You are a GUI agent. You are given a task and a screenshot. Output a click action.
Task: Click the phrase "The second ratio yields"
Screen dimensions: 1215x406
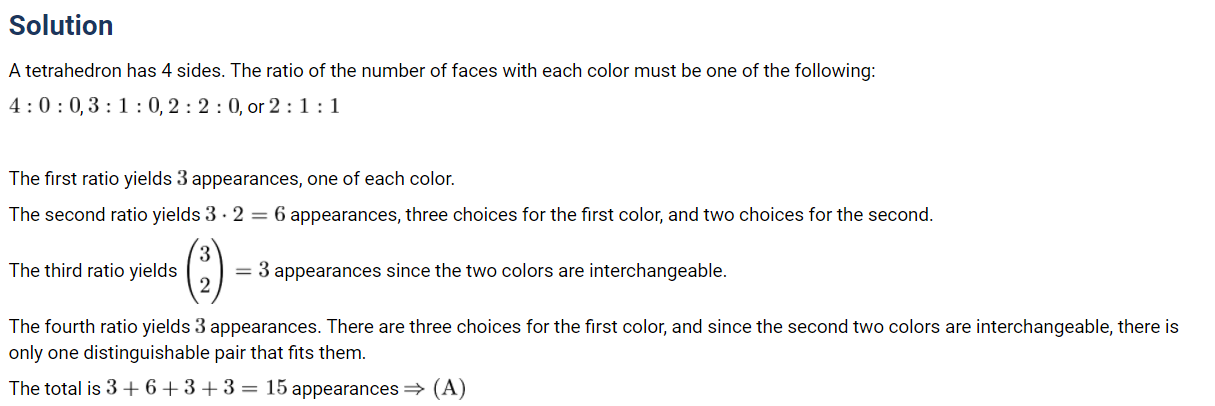103,214
